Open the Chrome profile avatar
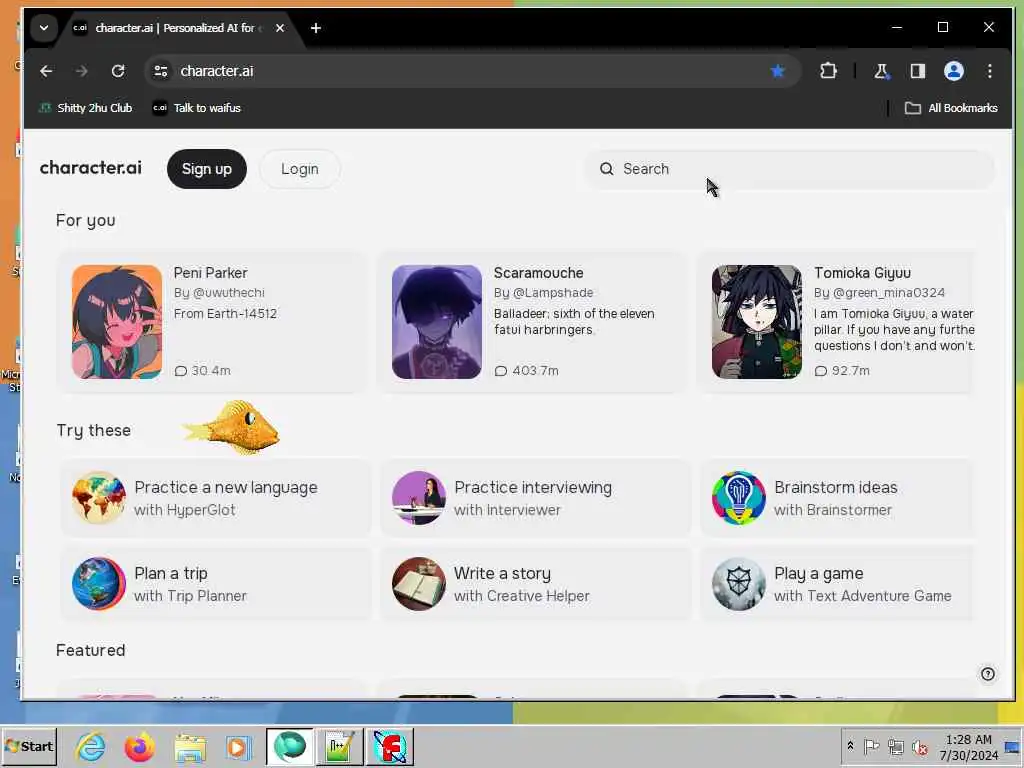1024x768 pixels. pyautogui.click(x=953, y=71)
